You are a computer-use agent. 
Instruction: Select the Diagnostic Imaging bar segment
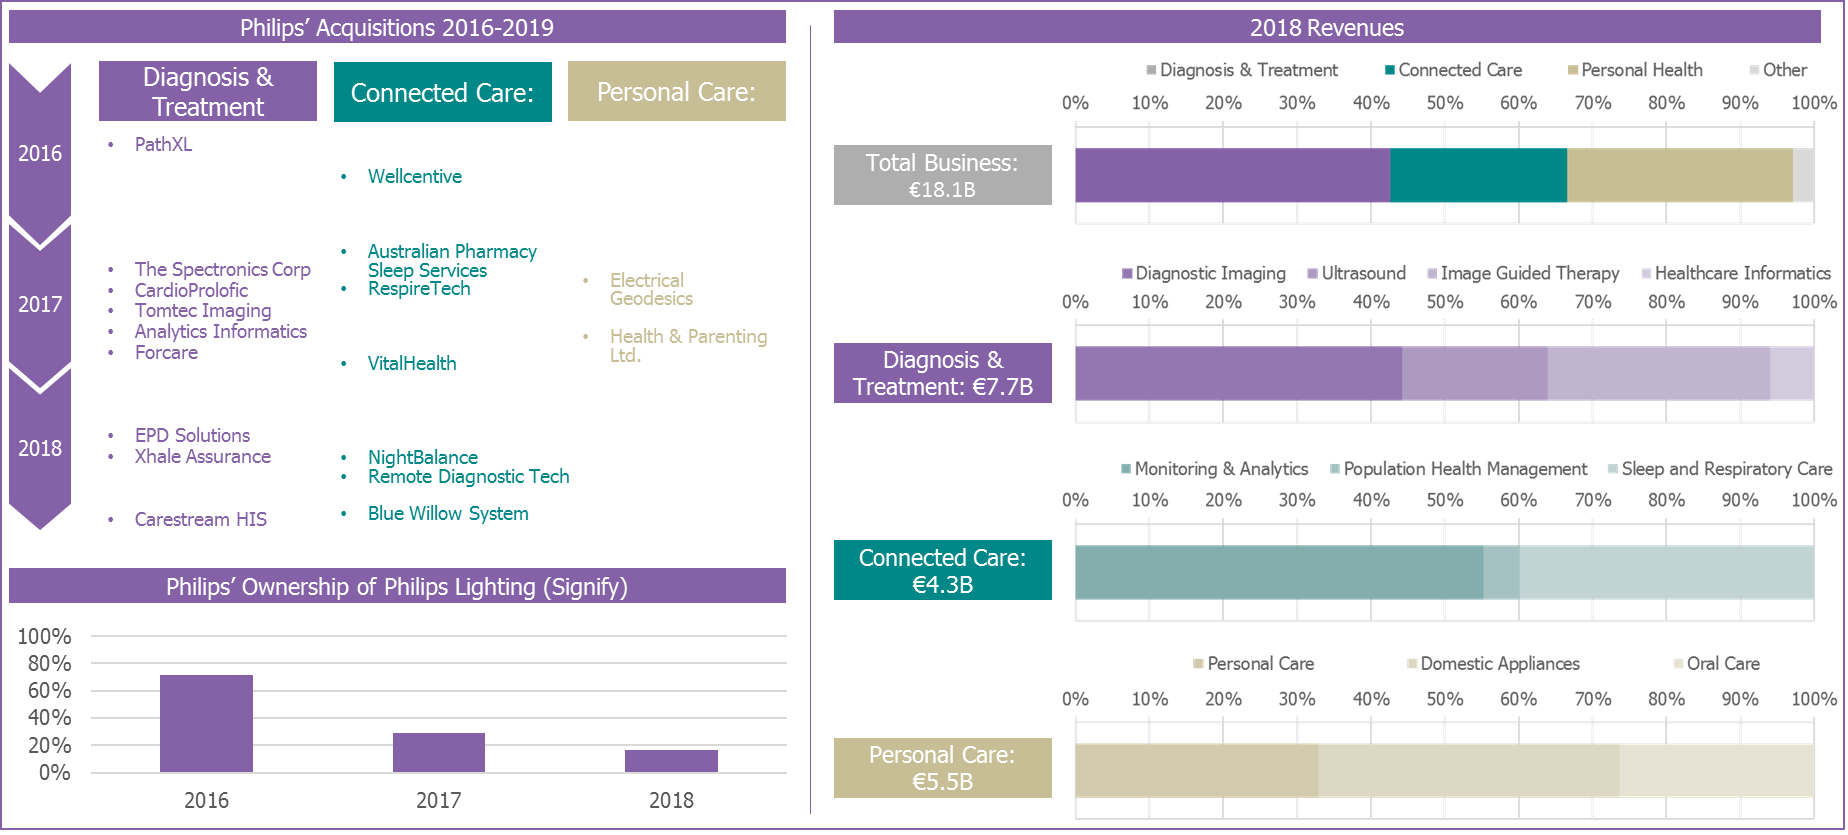tap(1239, 373)
